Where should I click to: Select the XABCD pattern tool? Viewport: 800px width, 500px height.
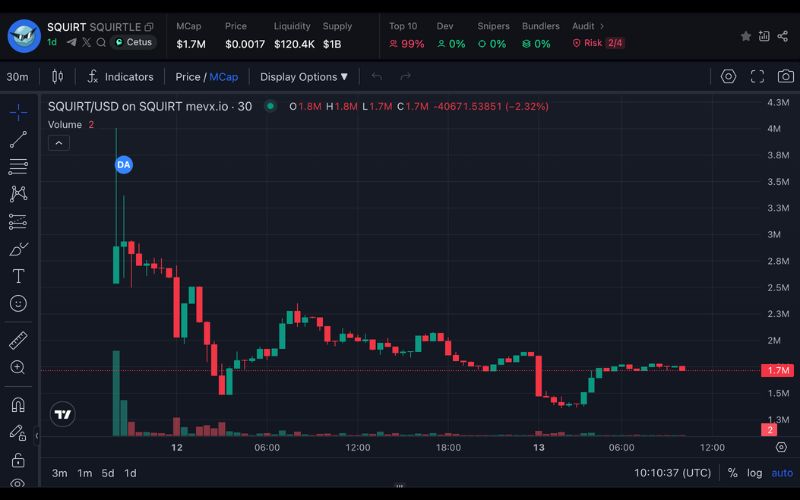(x=18, y=193)
